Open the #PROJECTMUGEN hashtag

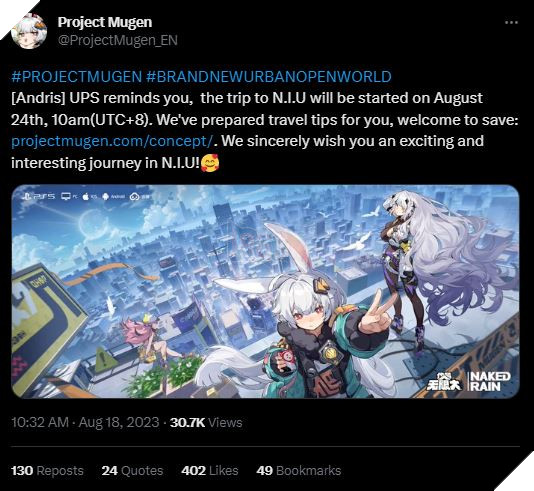tap(76, 77)
